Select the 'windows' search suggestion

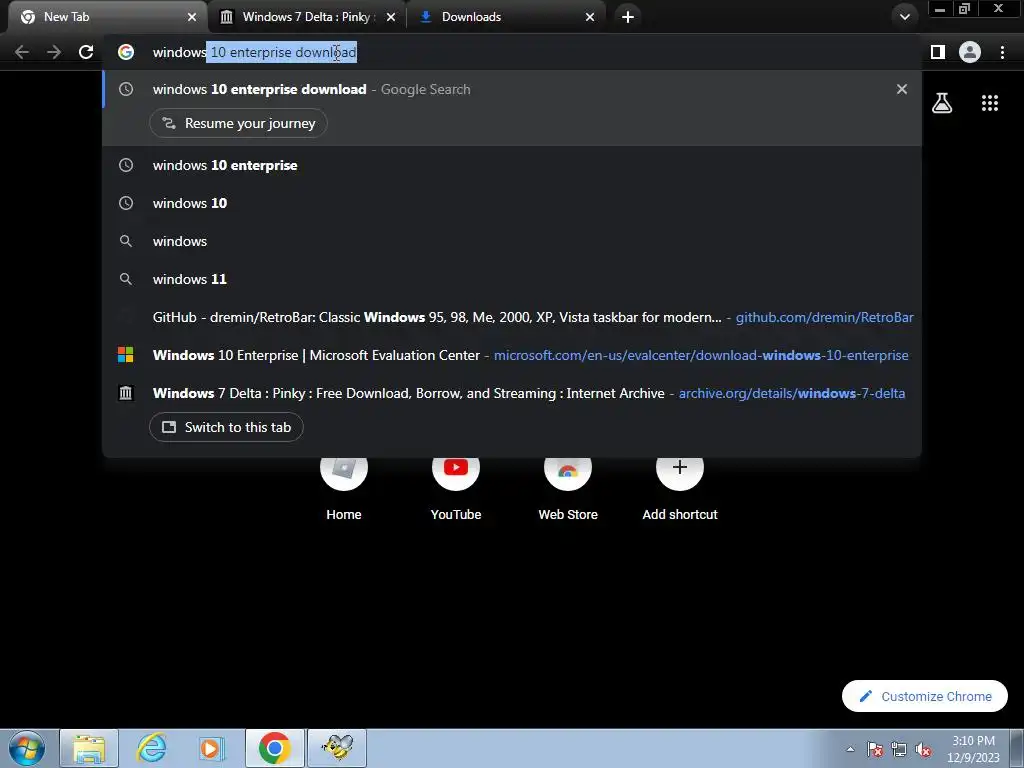[512, 241]
